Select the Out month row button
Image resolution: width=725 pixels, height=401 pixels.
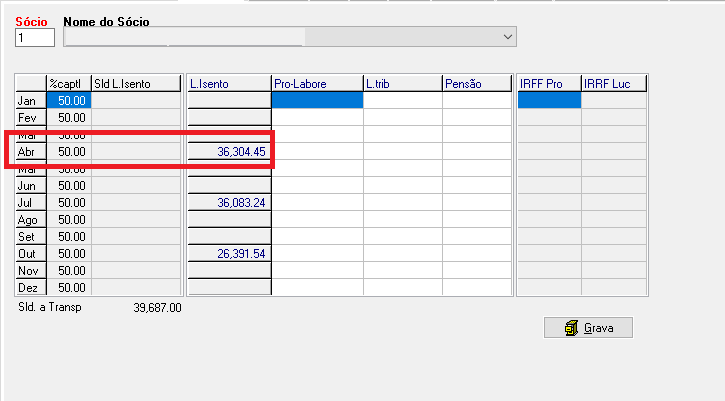[30, 253]
